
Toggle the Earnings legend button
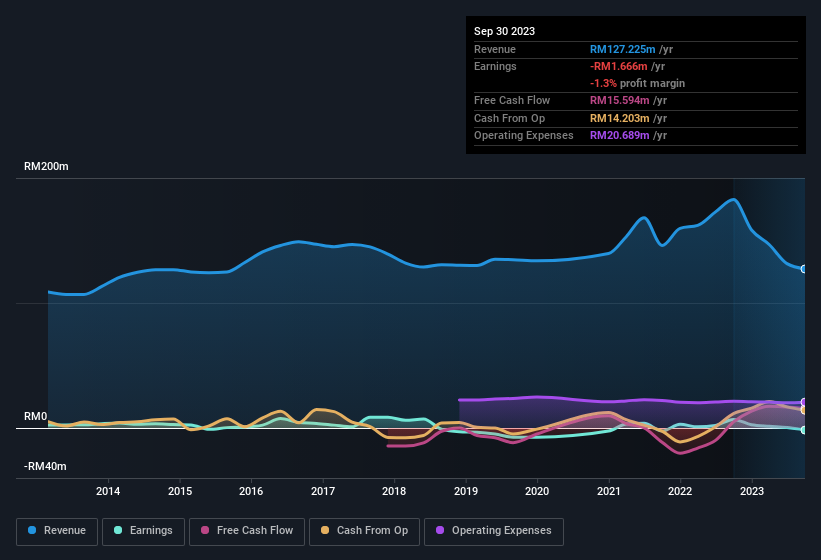click(143, 531)
